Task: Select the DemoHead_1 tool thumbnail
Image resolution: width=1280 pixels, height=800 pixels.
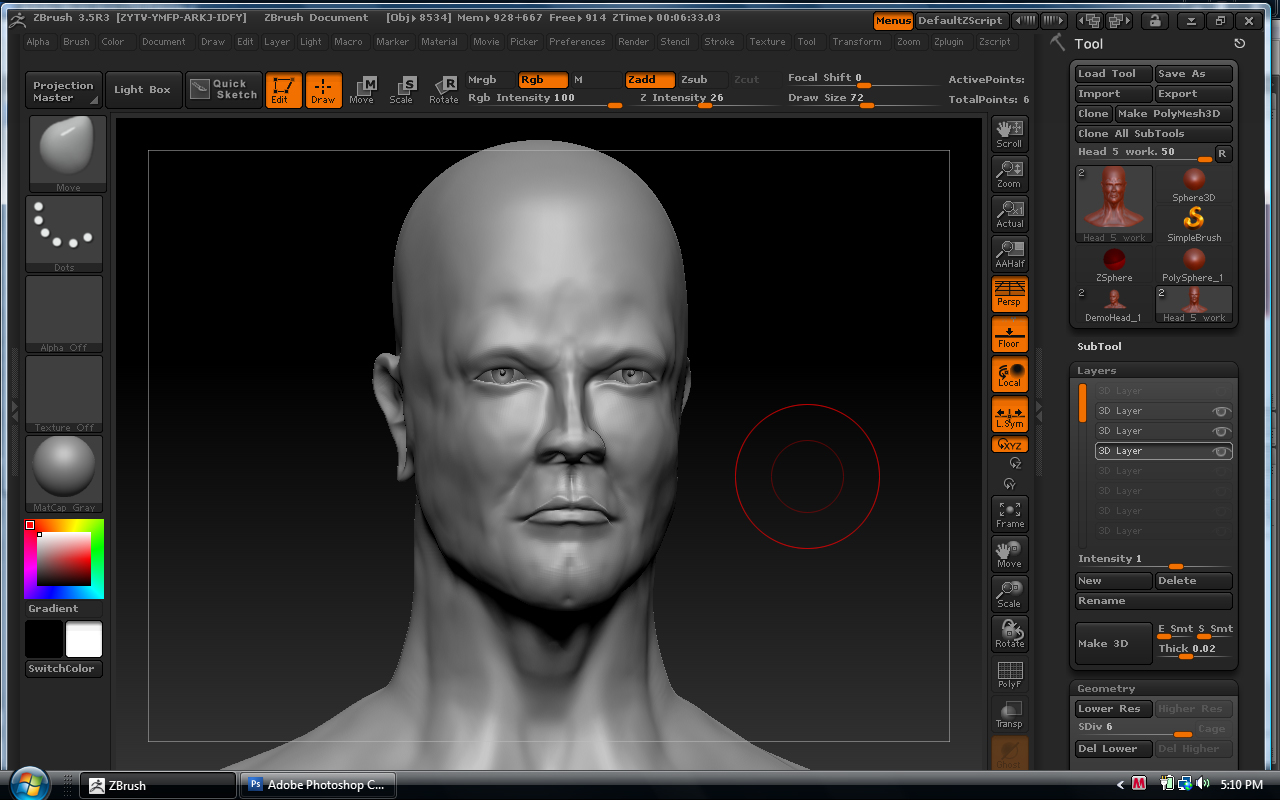Action: pos(1114,305)
